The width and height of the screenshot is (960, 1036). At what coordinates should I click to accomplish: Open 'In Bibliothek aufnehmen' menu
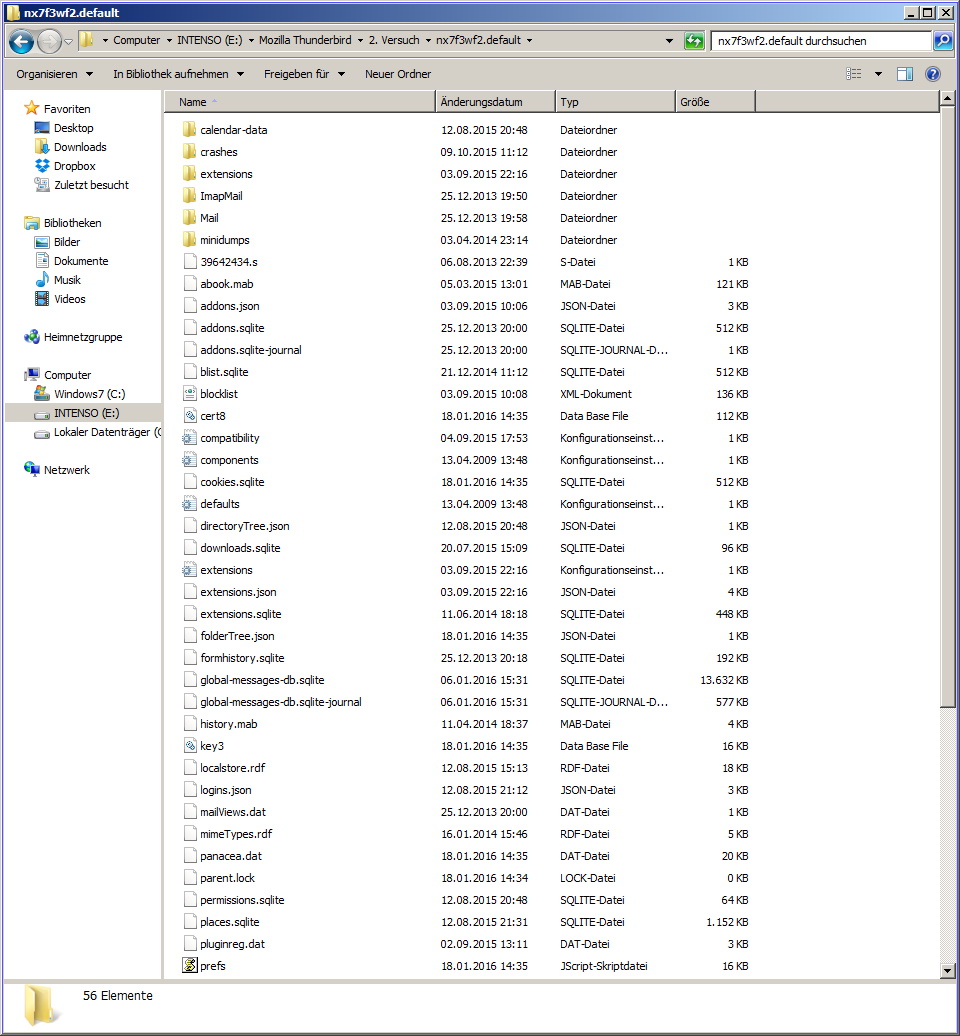tap(178, 74)
